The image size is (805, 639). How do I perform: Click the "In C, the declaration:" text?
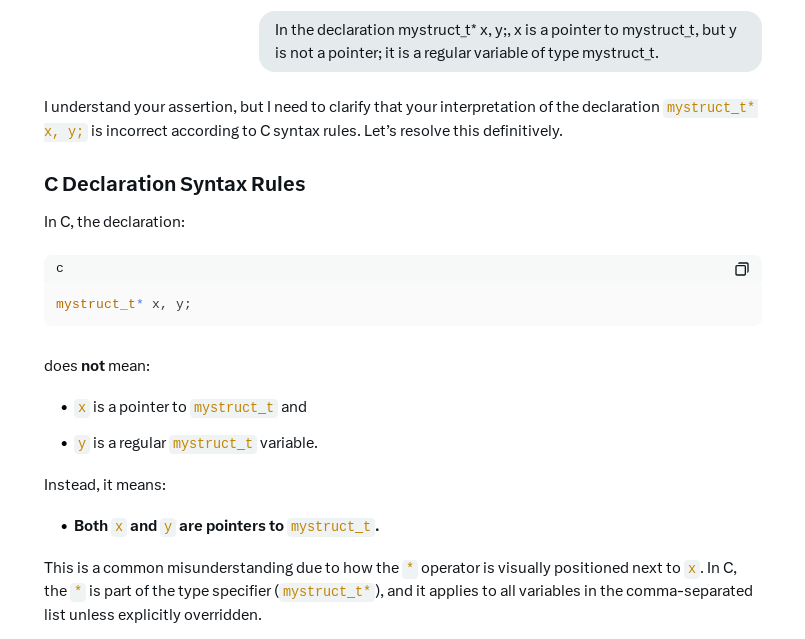(114, 222)
